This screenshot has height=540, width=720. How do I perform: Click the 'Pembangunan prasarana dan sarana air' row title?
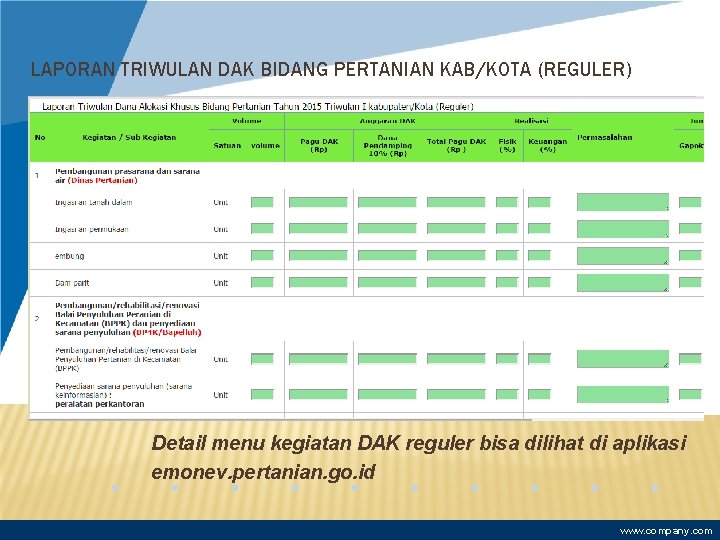pos(127,175)
